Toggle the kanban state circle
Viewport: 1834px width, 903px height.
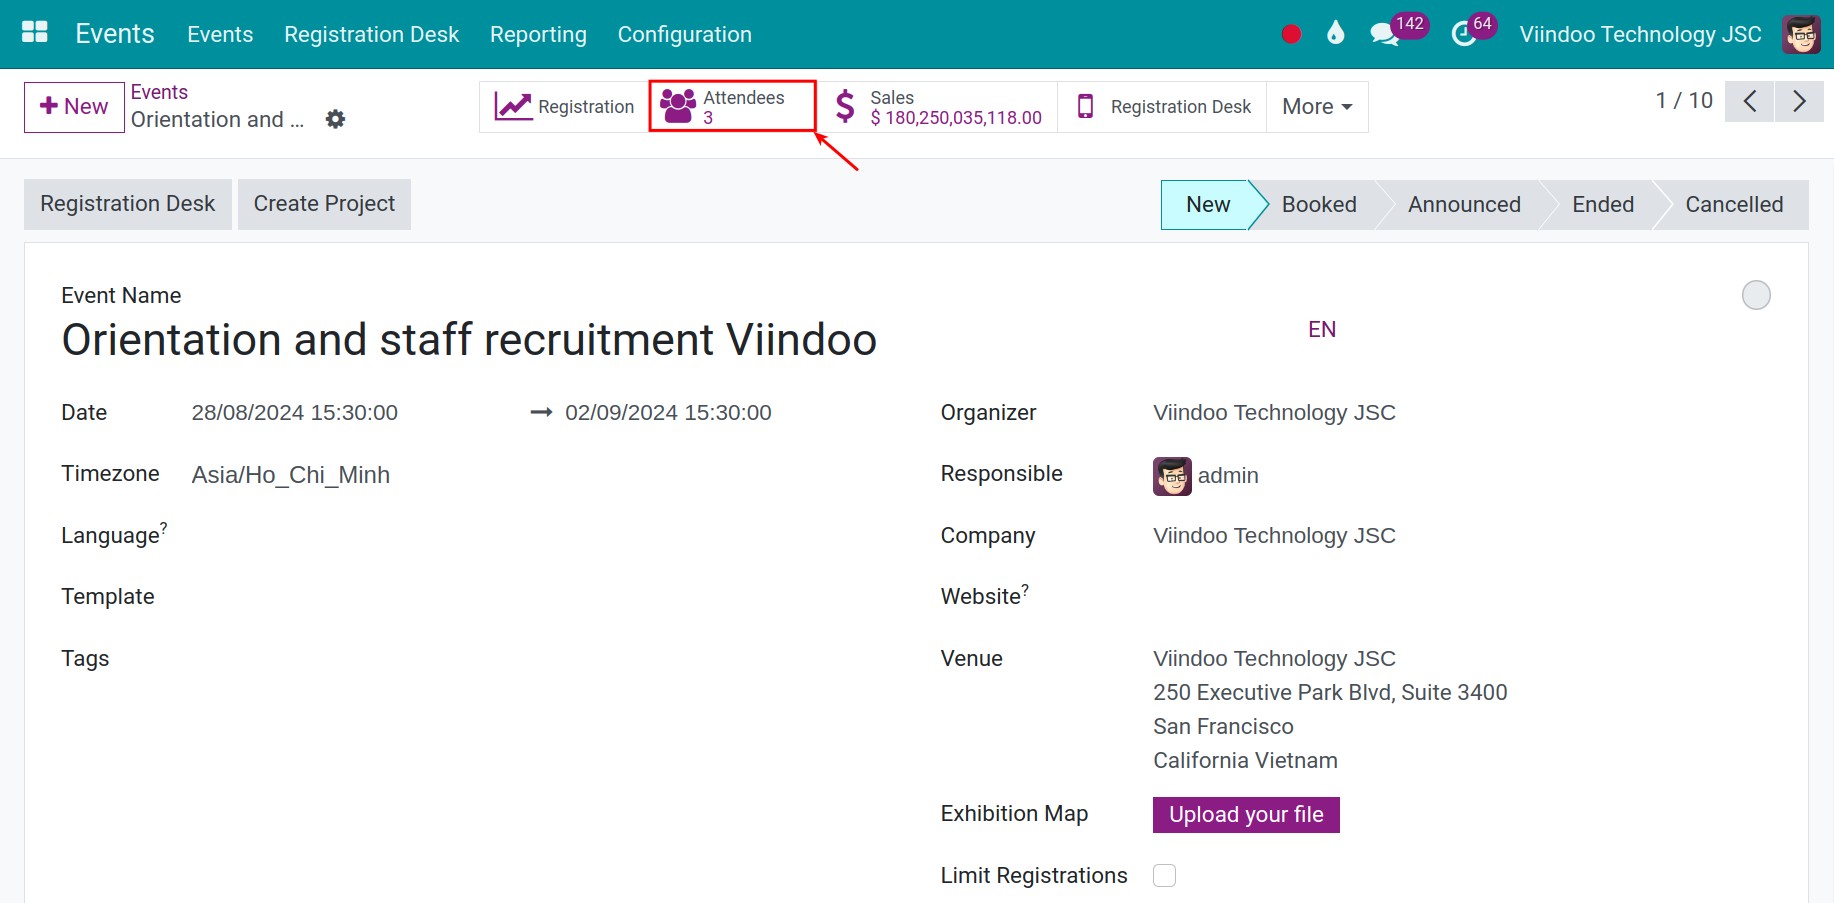coord(1756,295)
